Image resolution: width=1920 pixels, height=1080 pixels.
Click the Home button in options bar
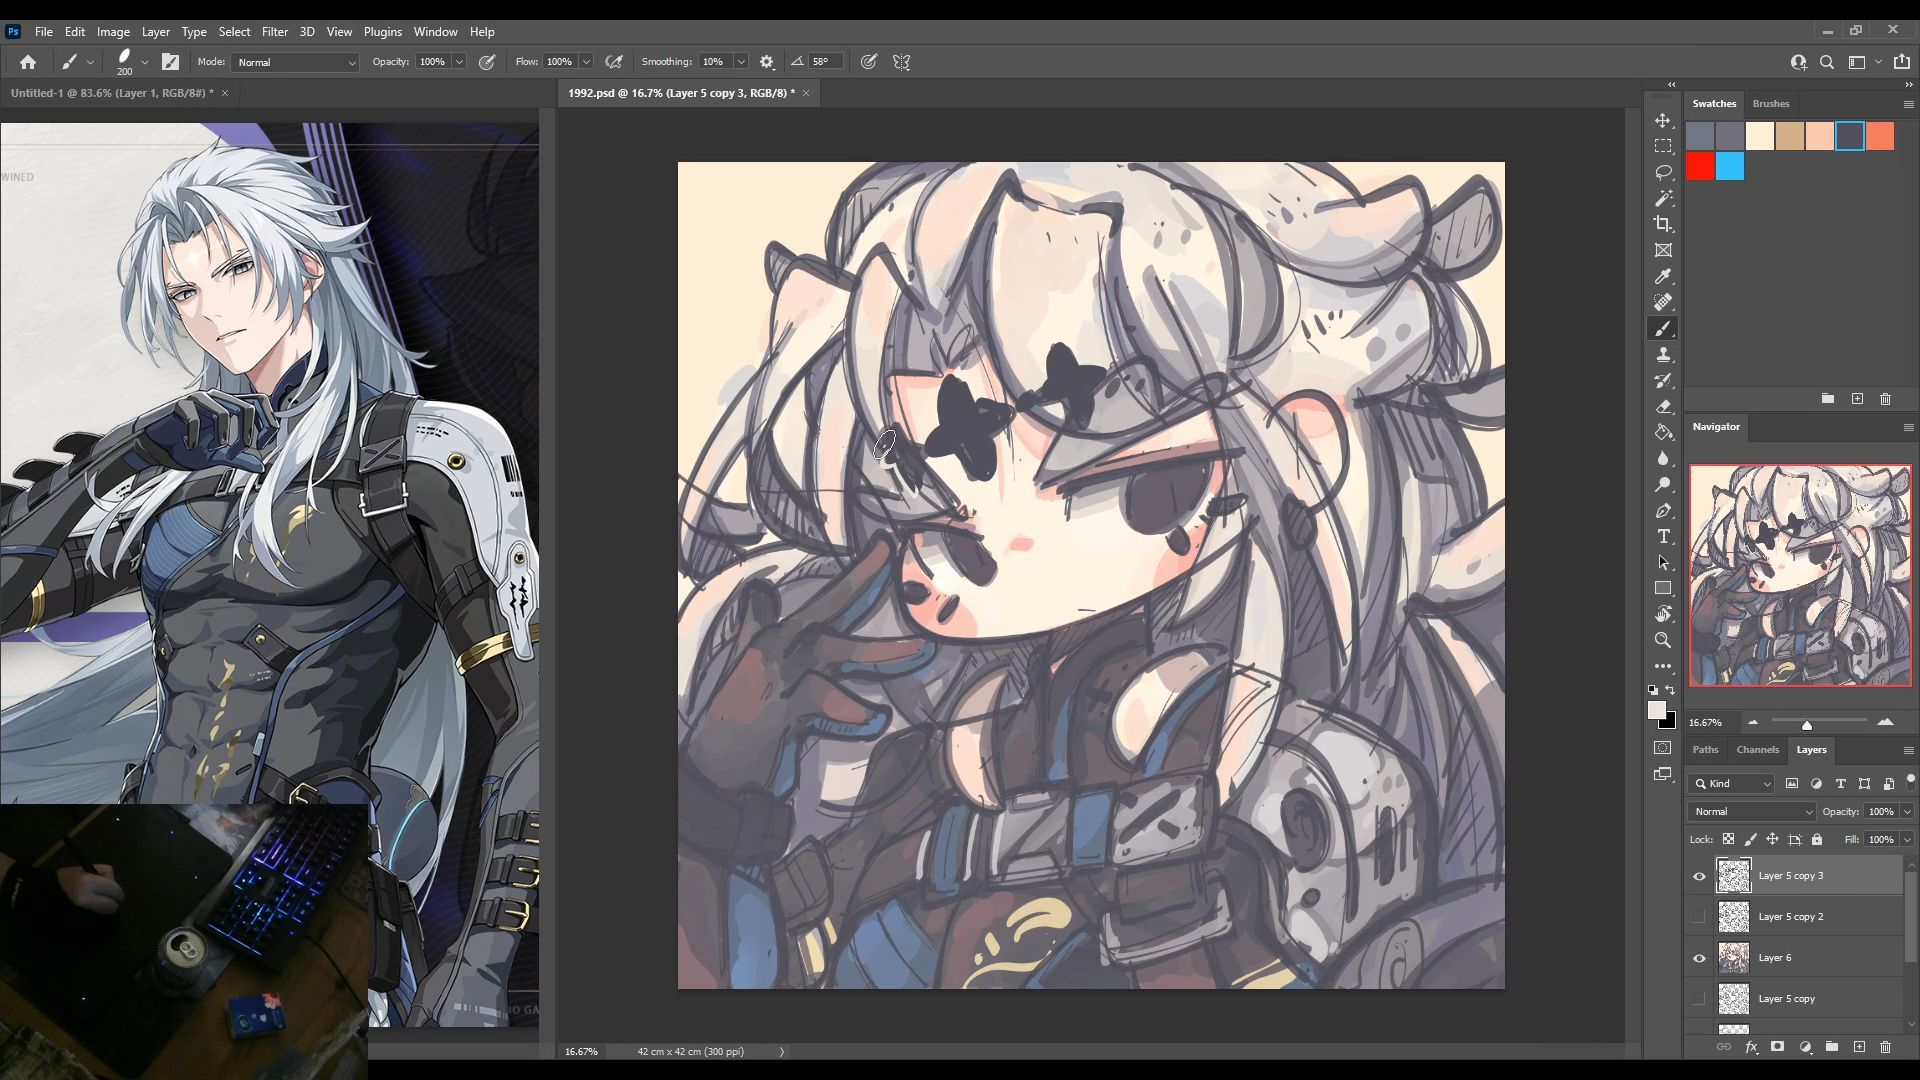28,62
